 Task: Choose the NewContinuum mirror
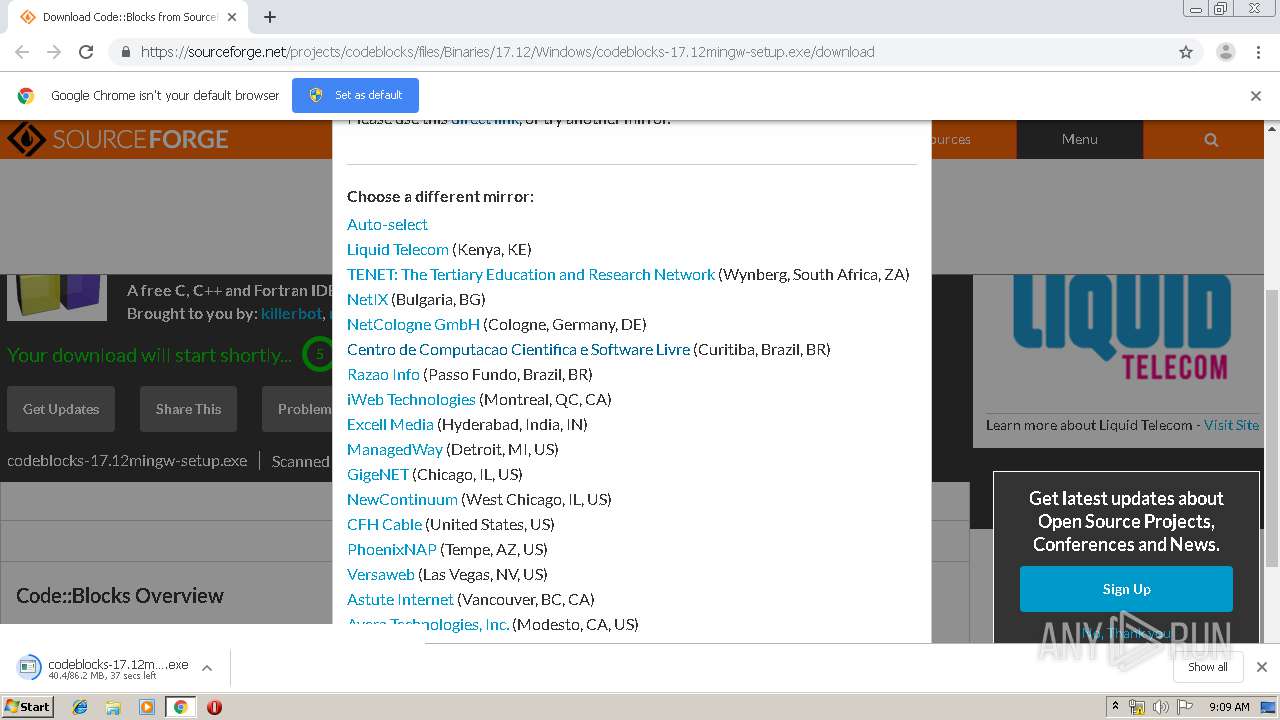[x=402, y=499]
